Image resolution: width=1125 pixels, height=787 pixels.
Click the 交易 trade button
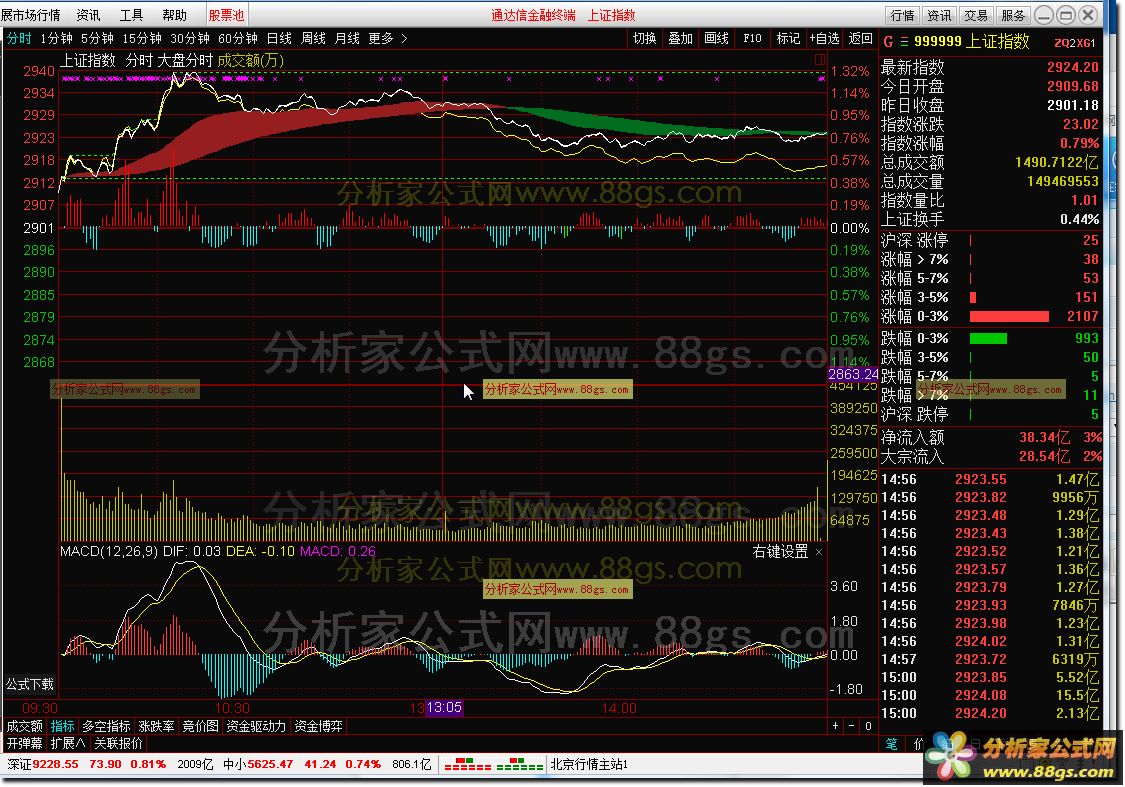(x=976, y=15)
